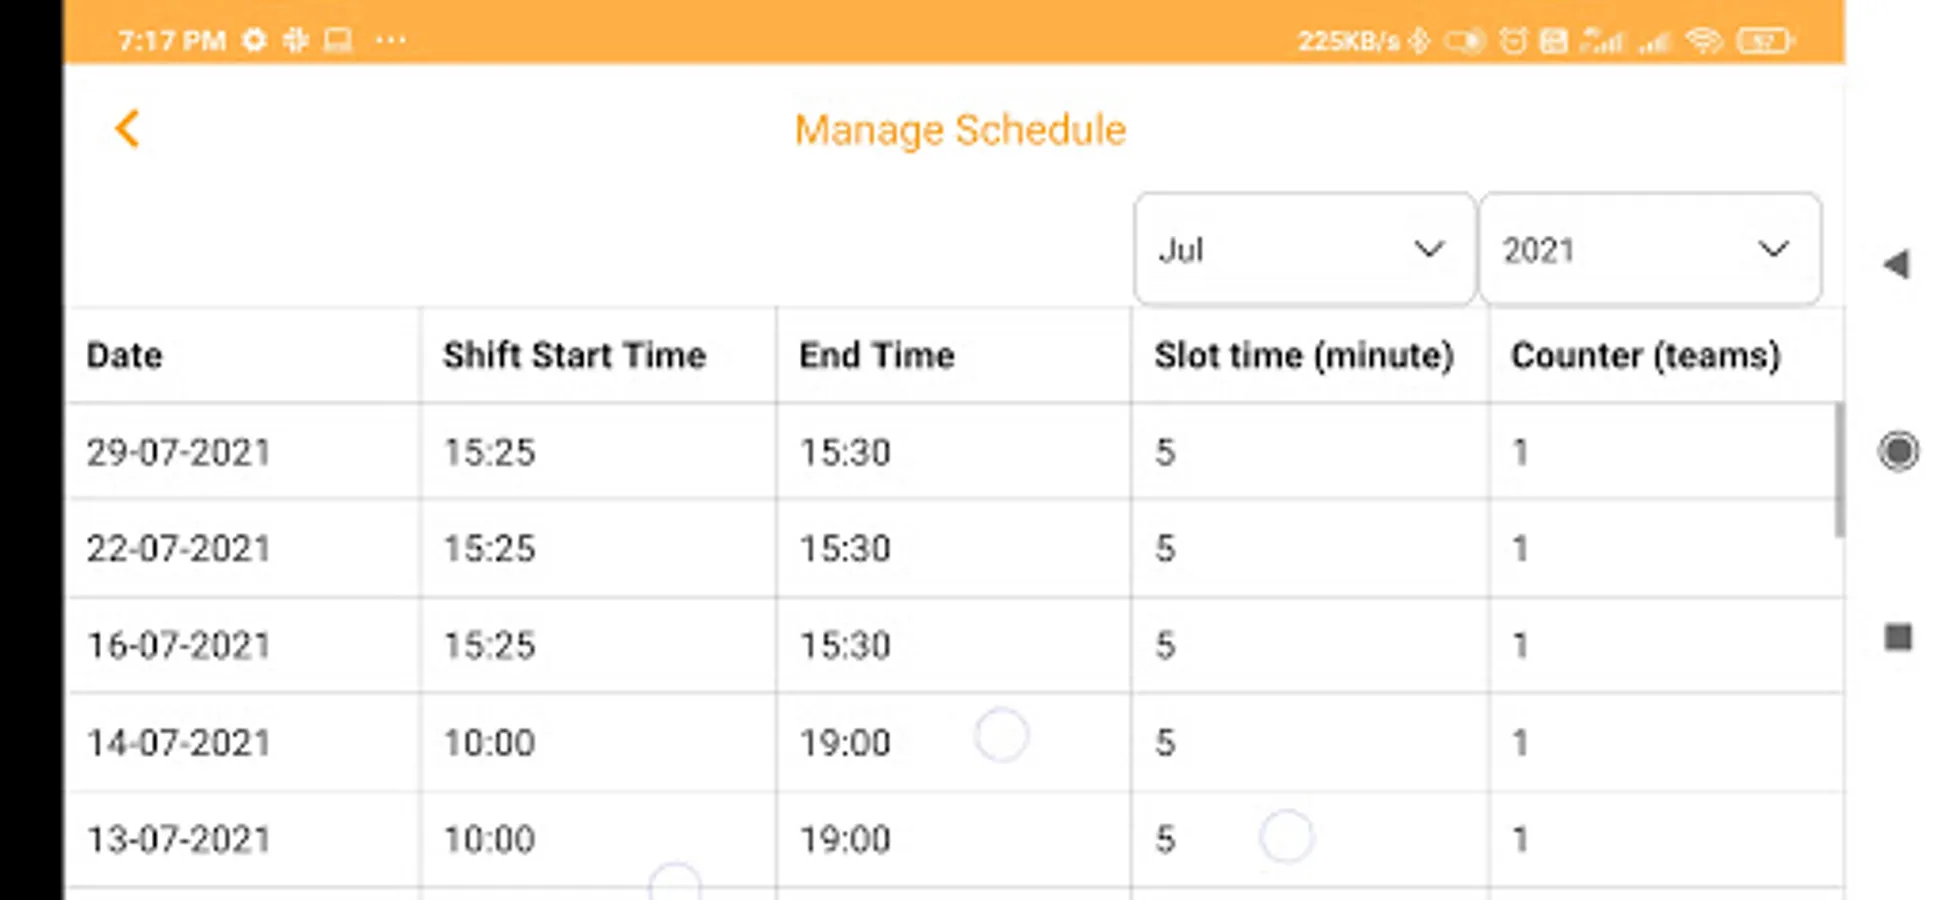Tap the battery indicator icon

pos(1765,41)
